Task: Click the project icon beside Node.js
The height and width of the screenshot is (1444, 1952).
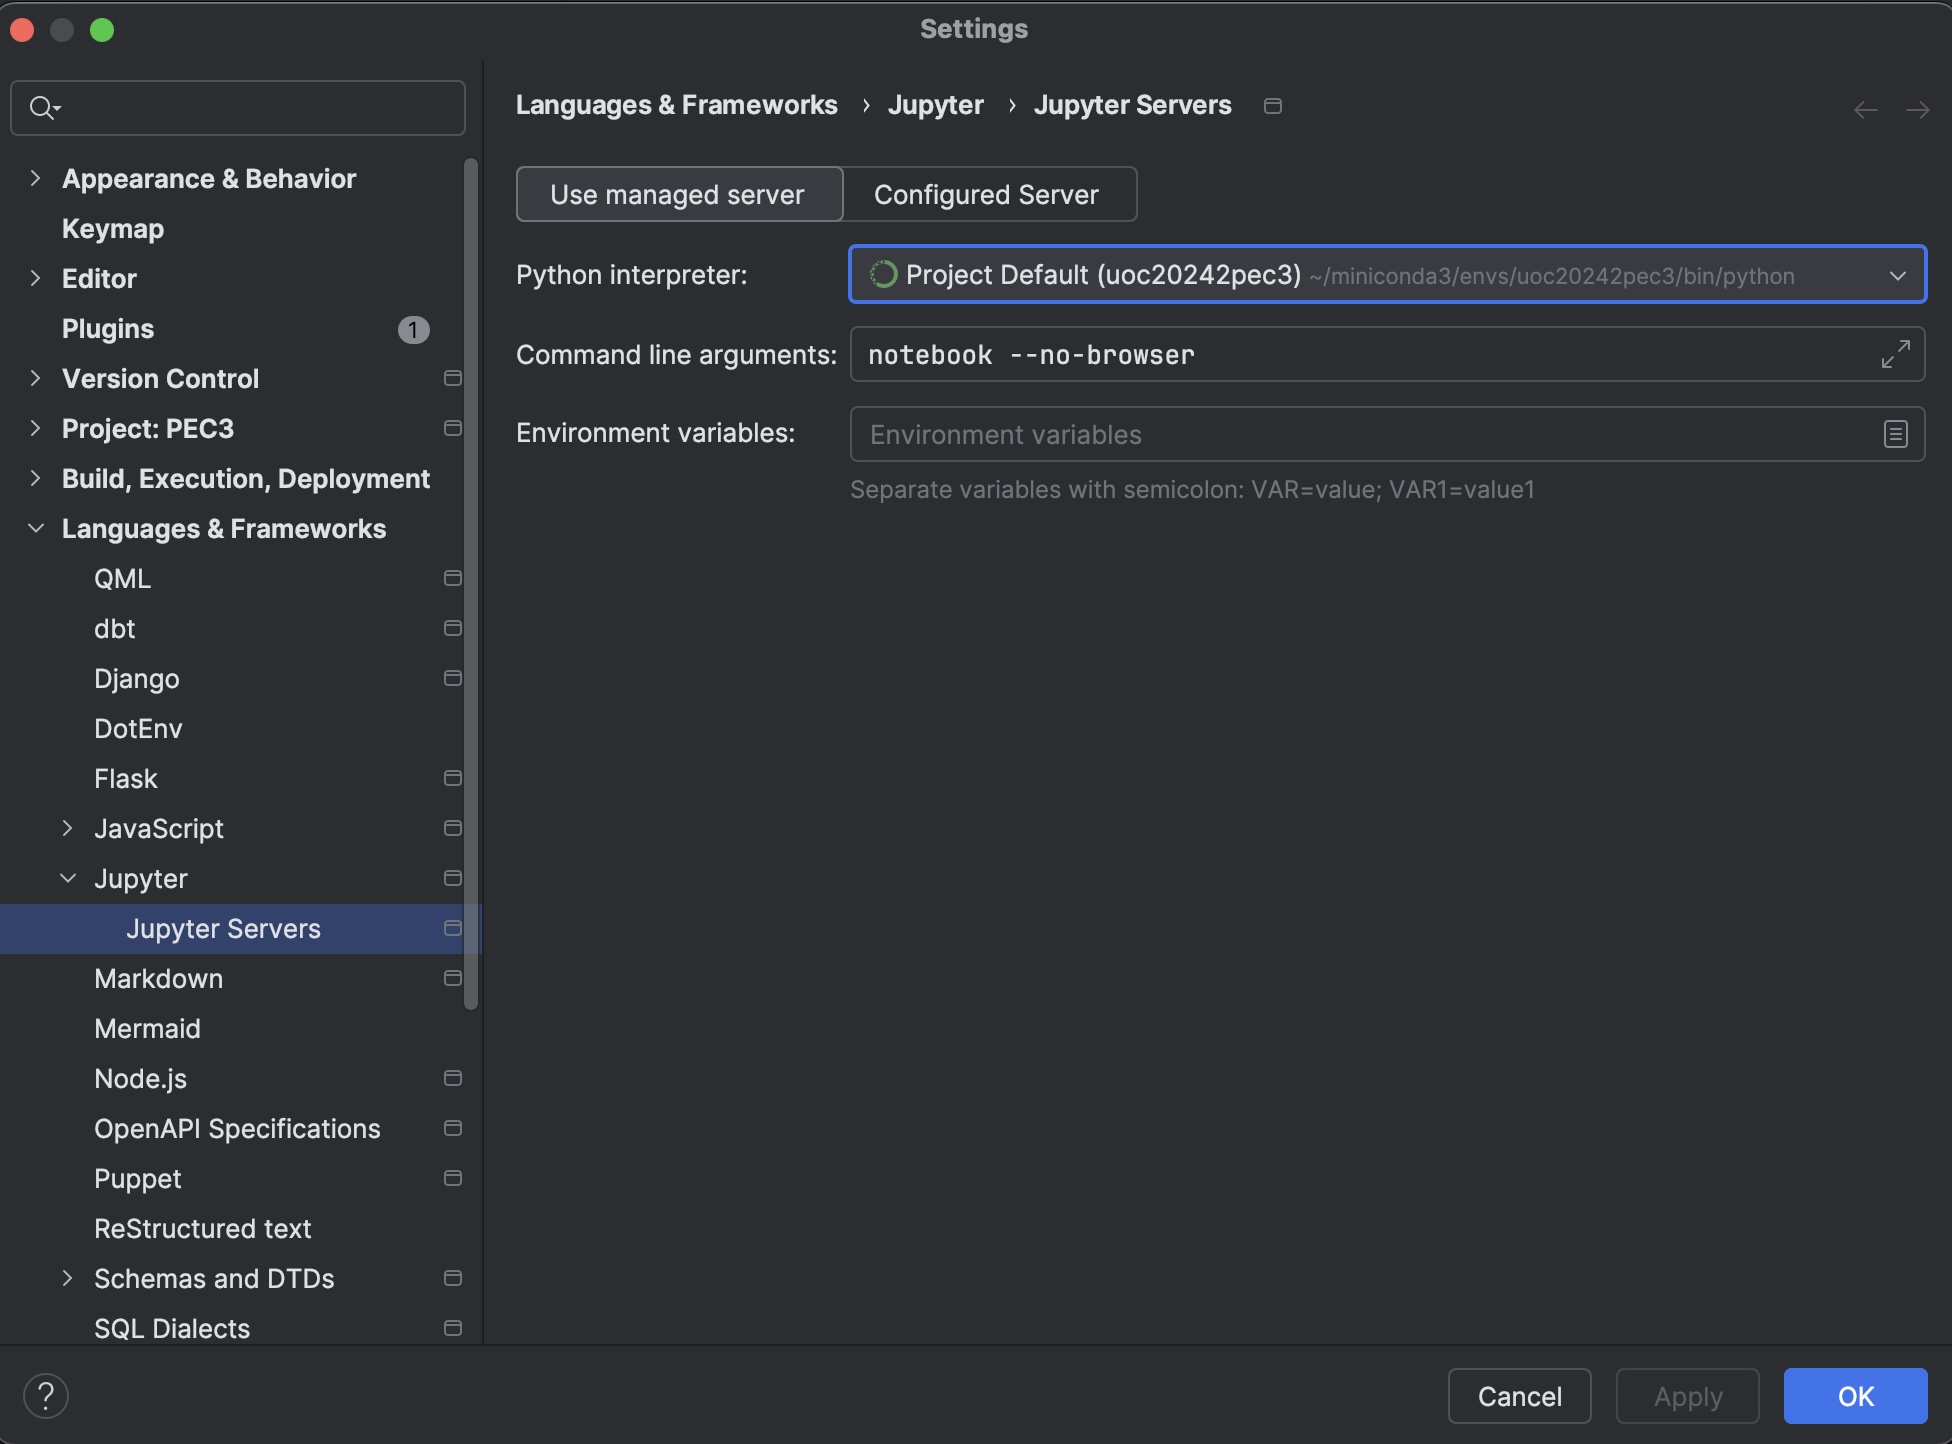Action: point(452,1078)
